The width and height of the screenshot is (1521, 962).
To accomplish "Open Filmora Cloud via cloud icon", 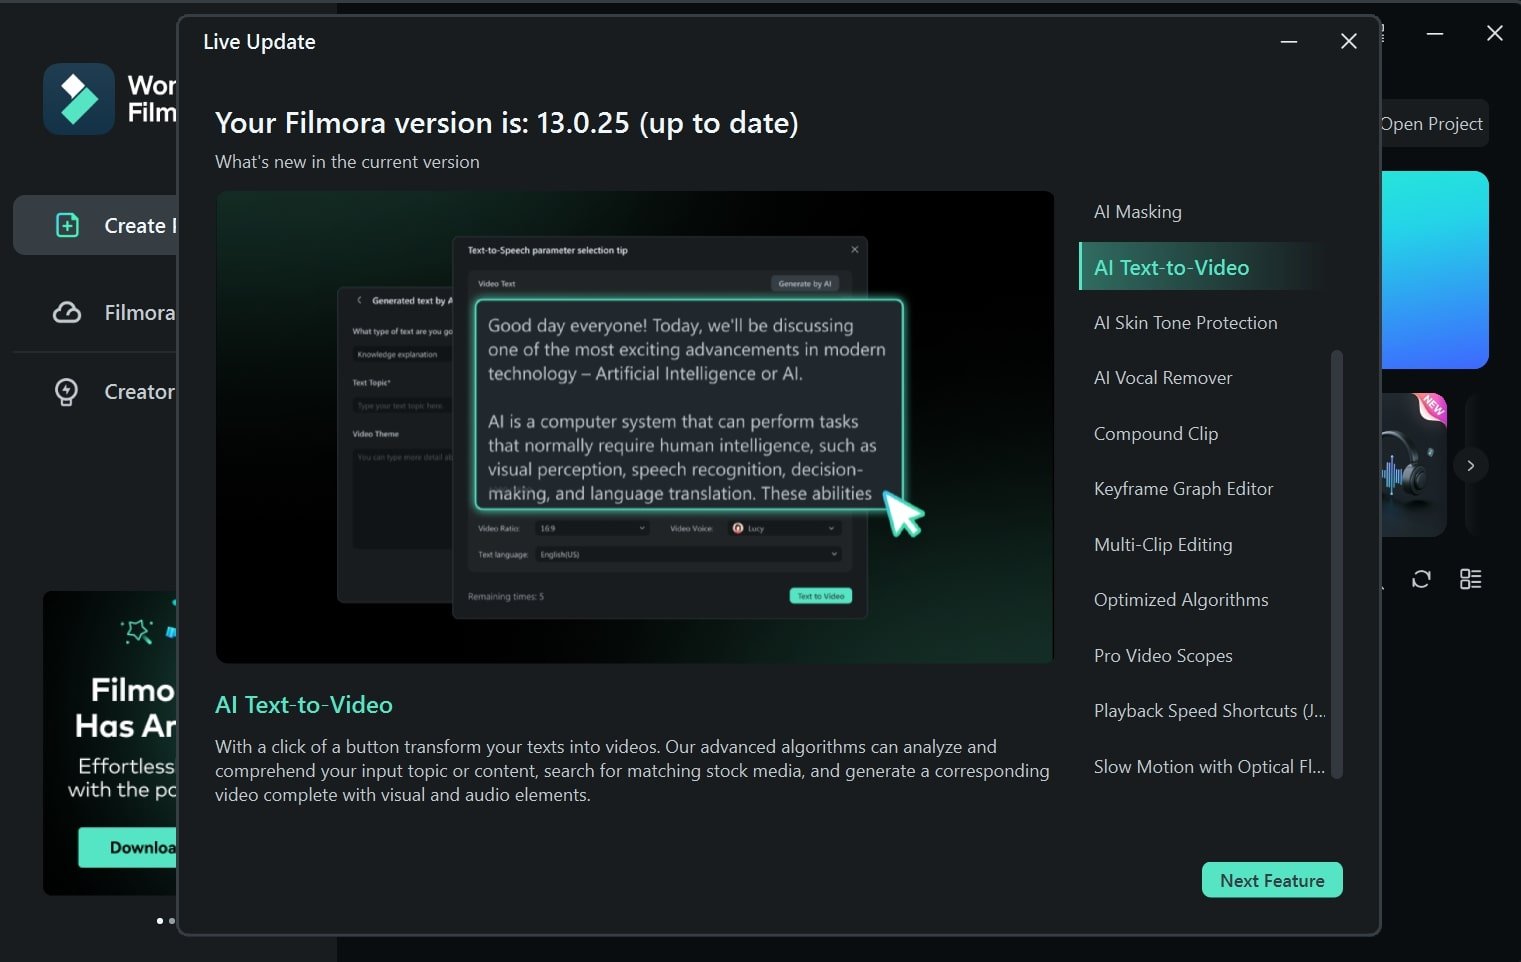I will (x=67, y=313).
